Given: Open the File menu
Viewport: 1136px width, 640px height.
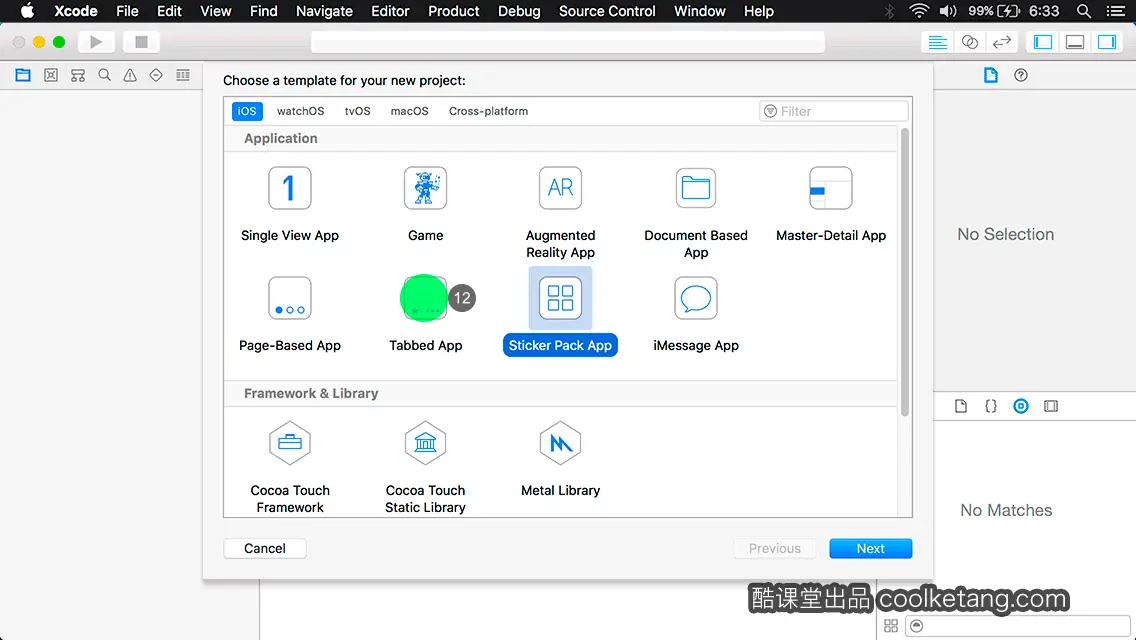Looking at the screenshot, I should [x=127, y=11].
